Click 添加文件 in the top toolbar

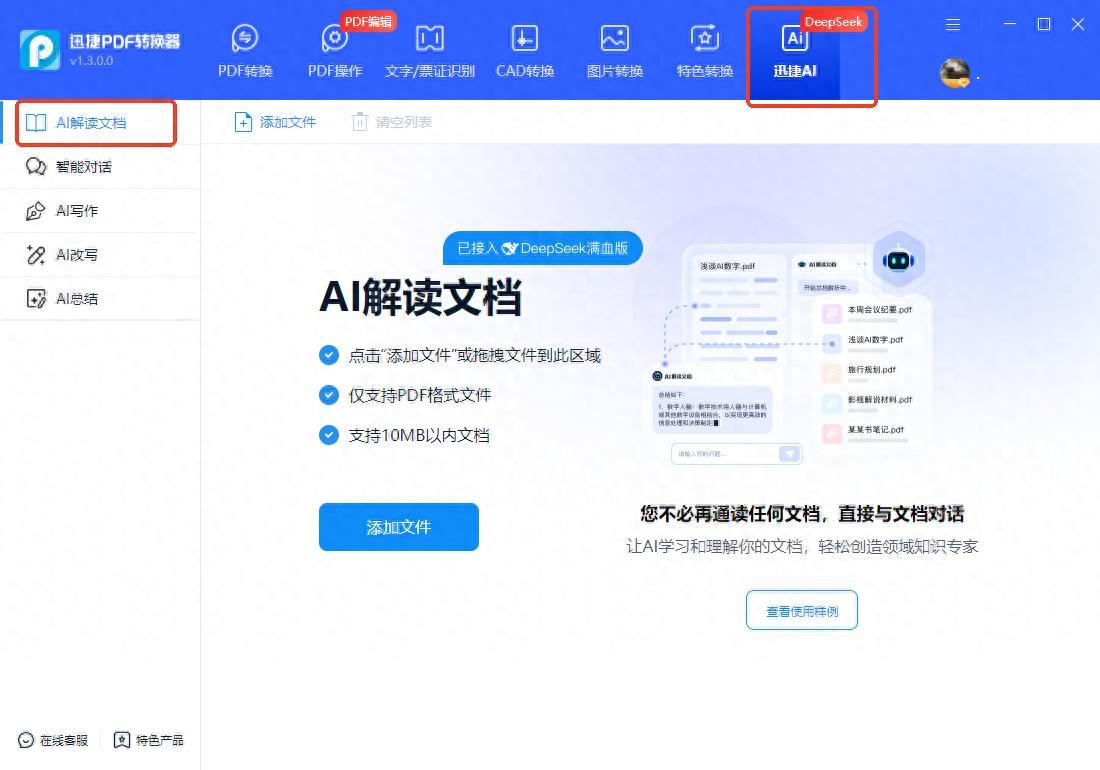pyautogui.click(x=275, y=122)
